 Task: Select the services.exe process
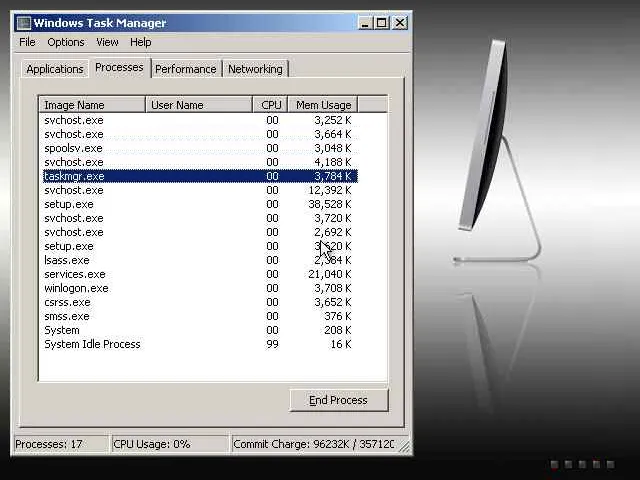click(x=200, y=274)
